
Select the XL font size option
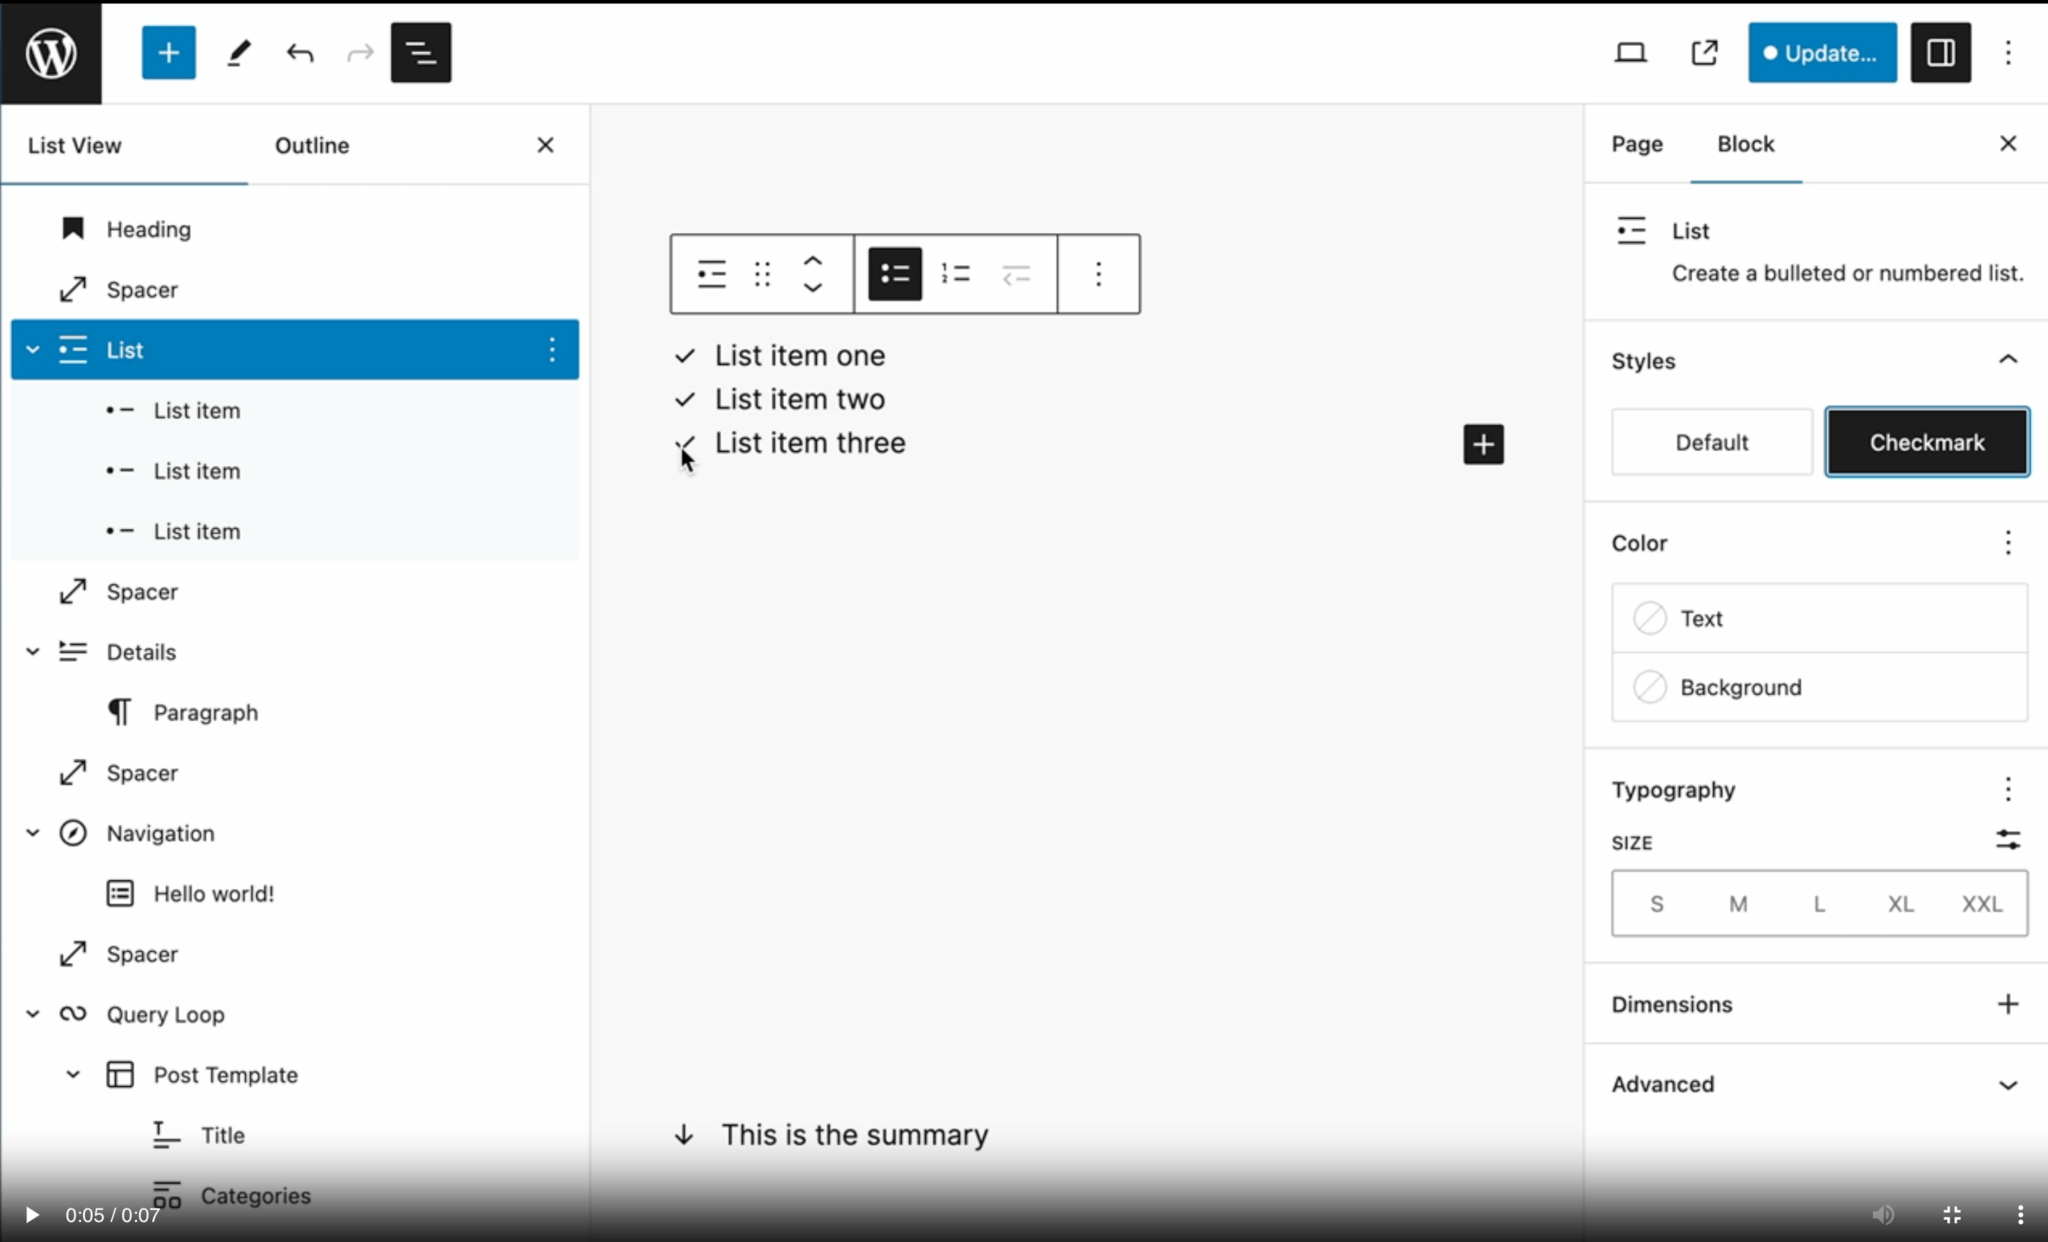tap(1899, 903)
